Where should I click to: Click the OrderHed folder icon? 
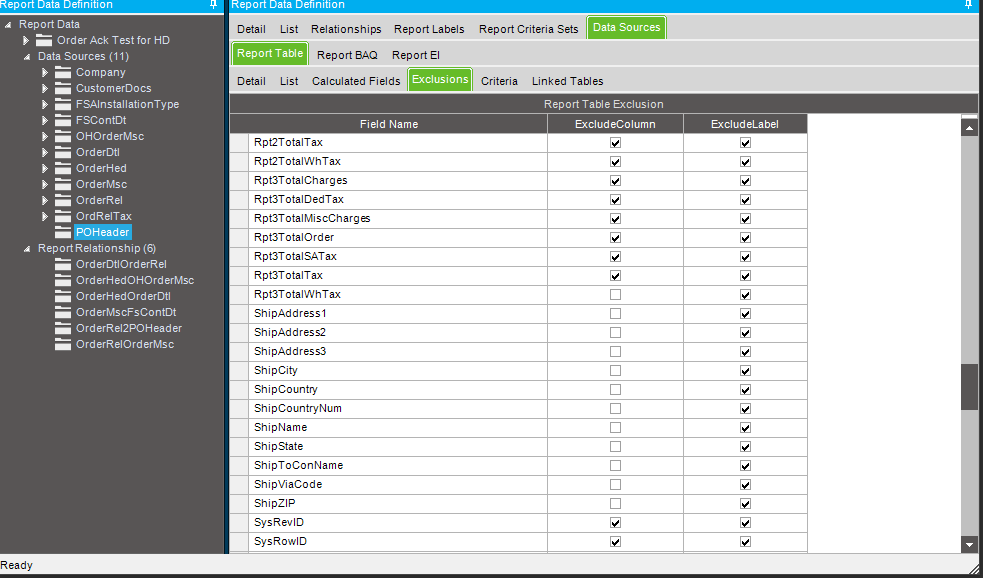pyautogui.click(x=63, y=168)
